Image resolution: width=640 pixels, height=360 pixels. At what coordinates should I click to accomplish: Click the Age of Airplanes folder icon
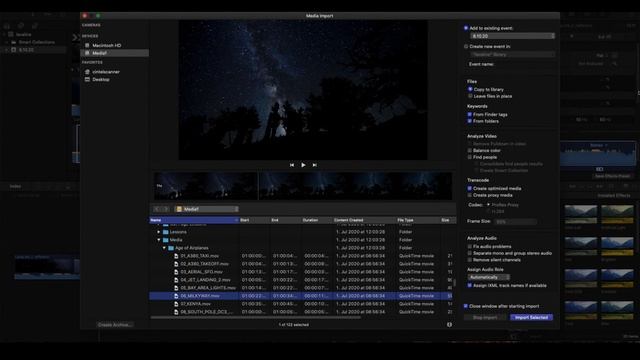(x=171, y=248)
